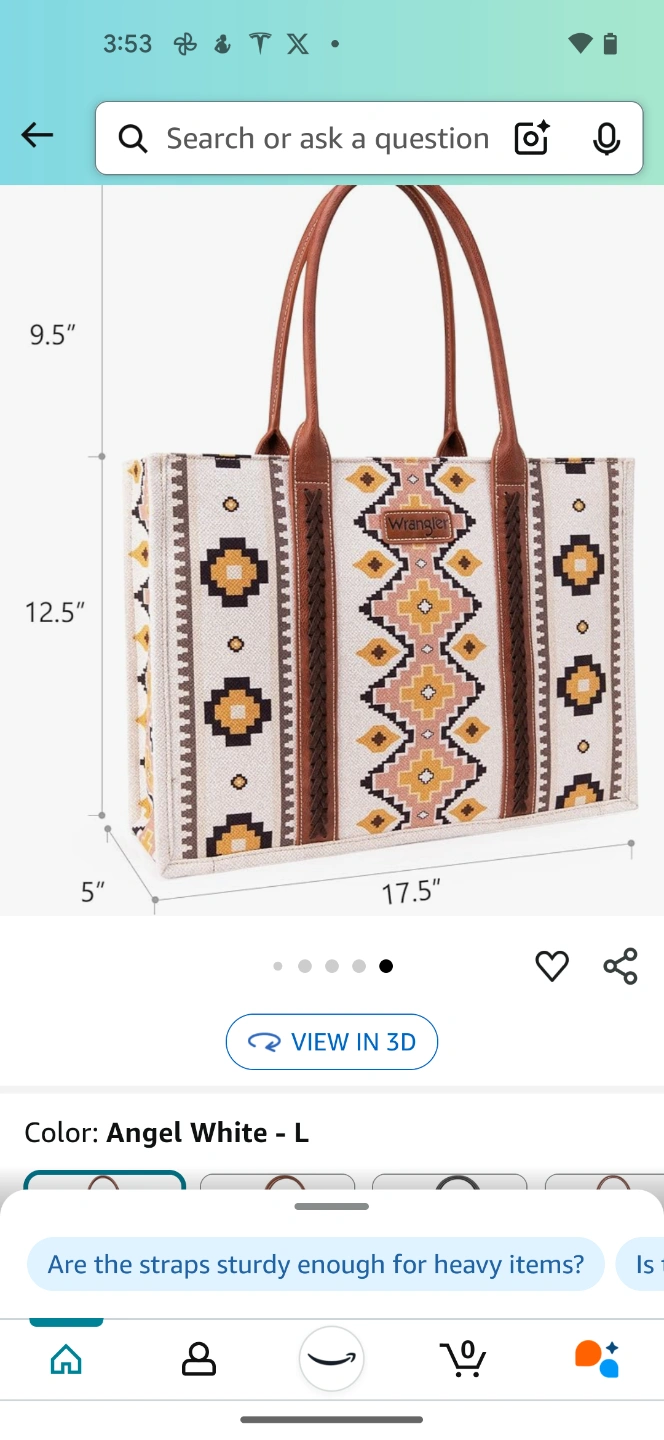Select the third bag color swatch

450,1182
